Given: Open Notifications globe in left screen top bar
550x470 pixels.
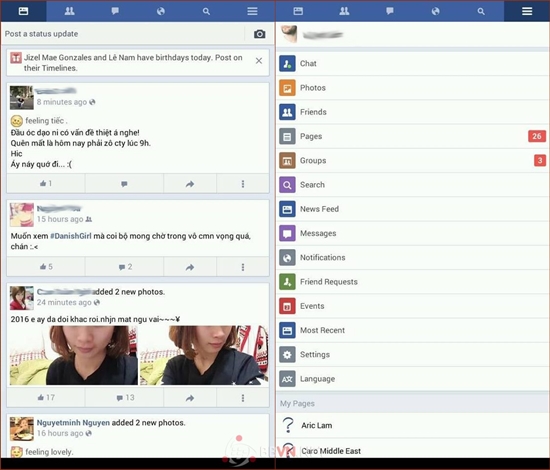Looking at the screenshot, I should click(161, 11).
